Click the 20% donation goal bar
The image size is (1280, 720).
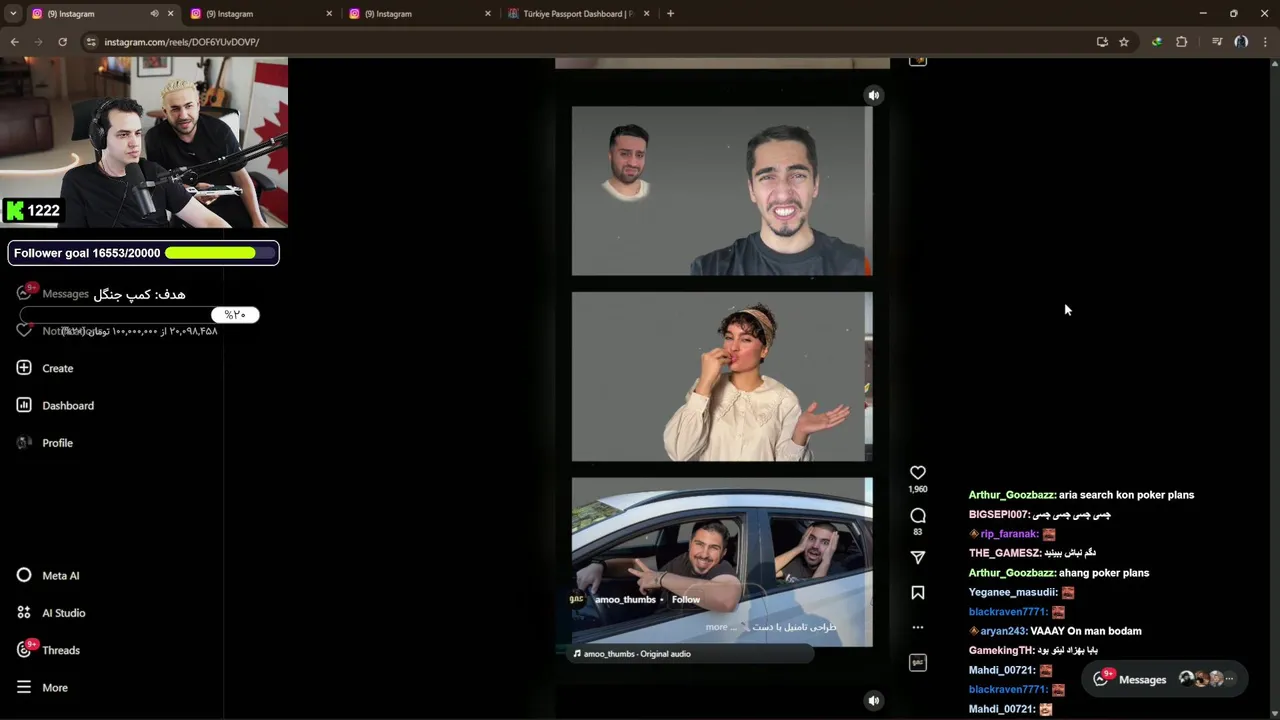[139, 315]
